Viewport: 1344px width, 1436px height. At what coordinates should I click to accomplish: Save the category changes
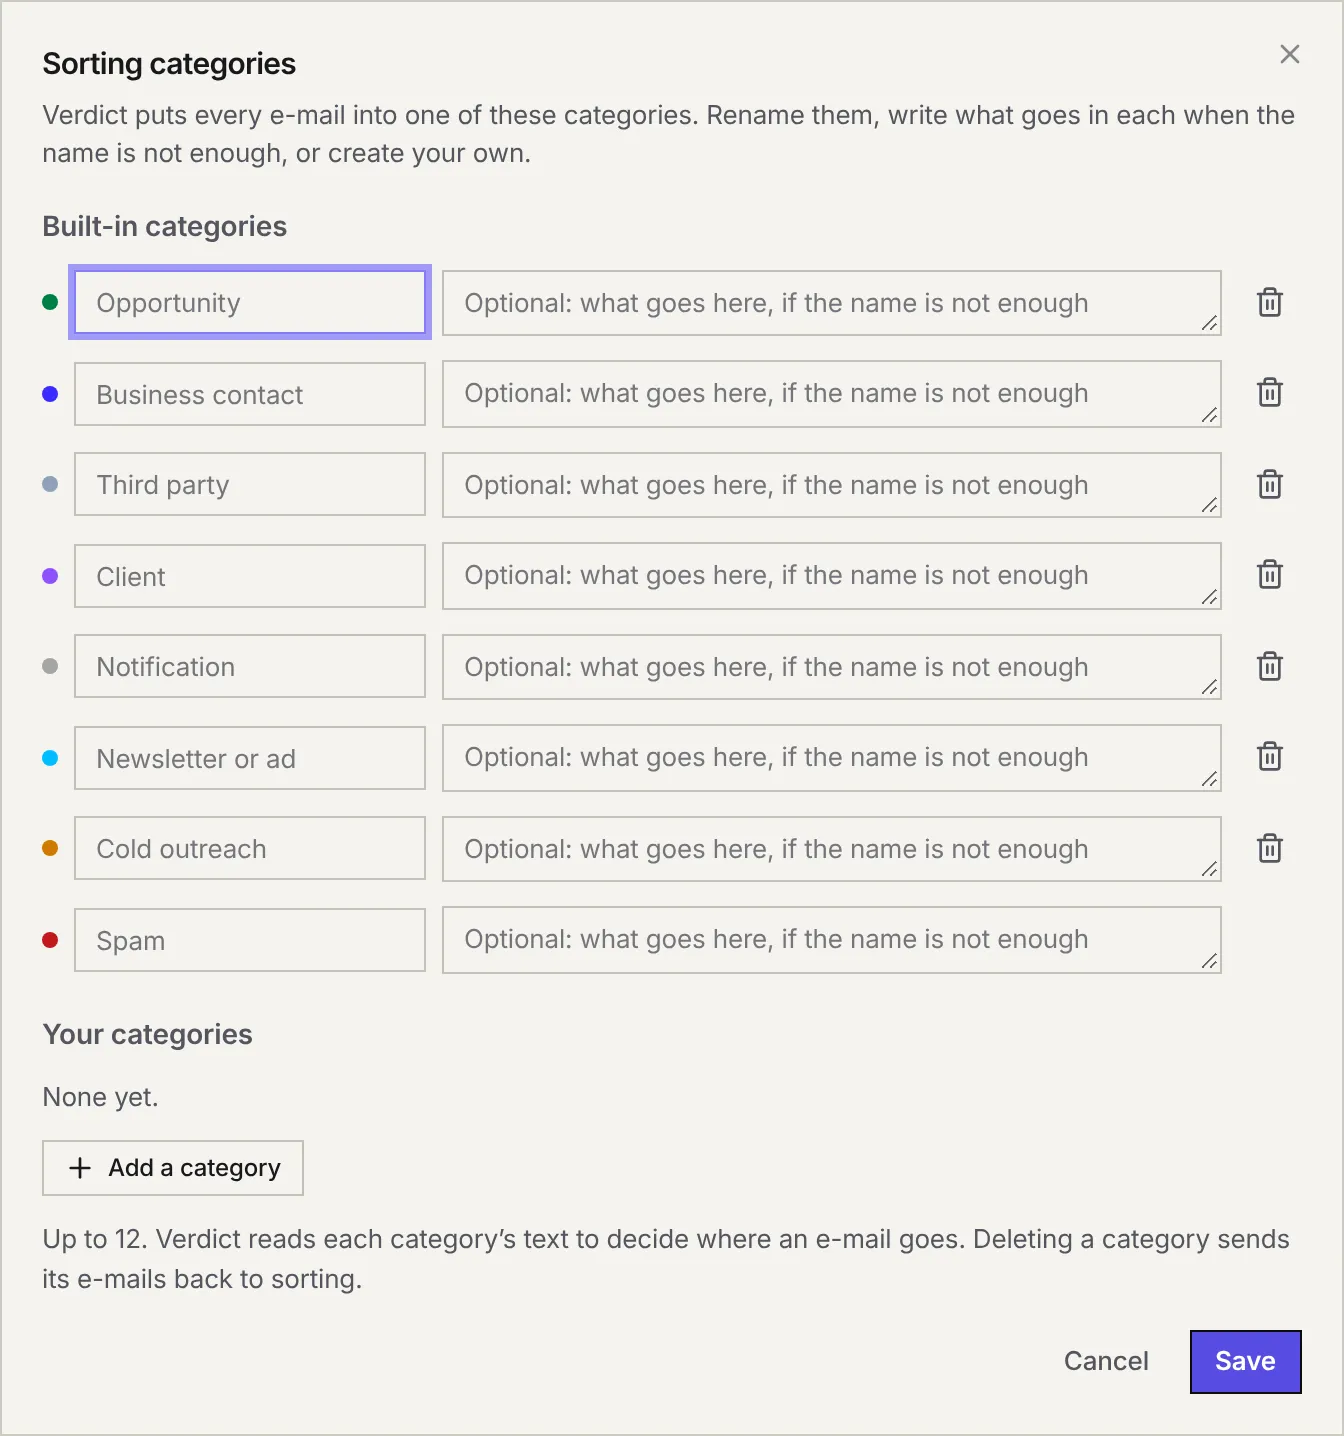[1246, 1361]
